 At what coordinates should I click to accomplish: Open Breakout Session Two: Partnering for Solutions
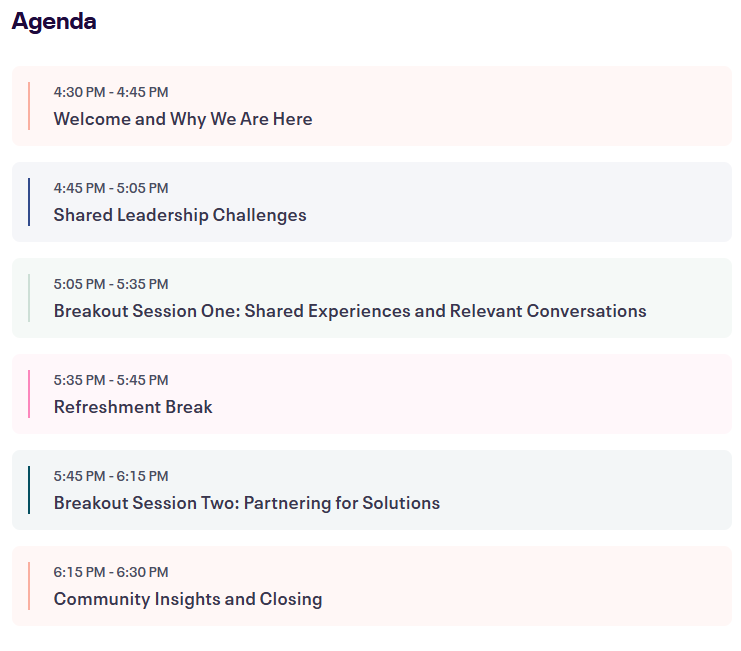247,502
